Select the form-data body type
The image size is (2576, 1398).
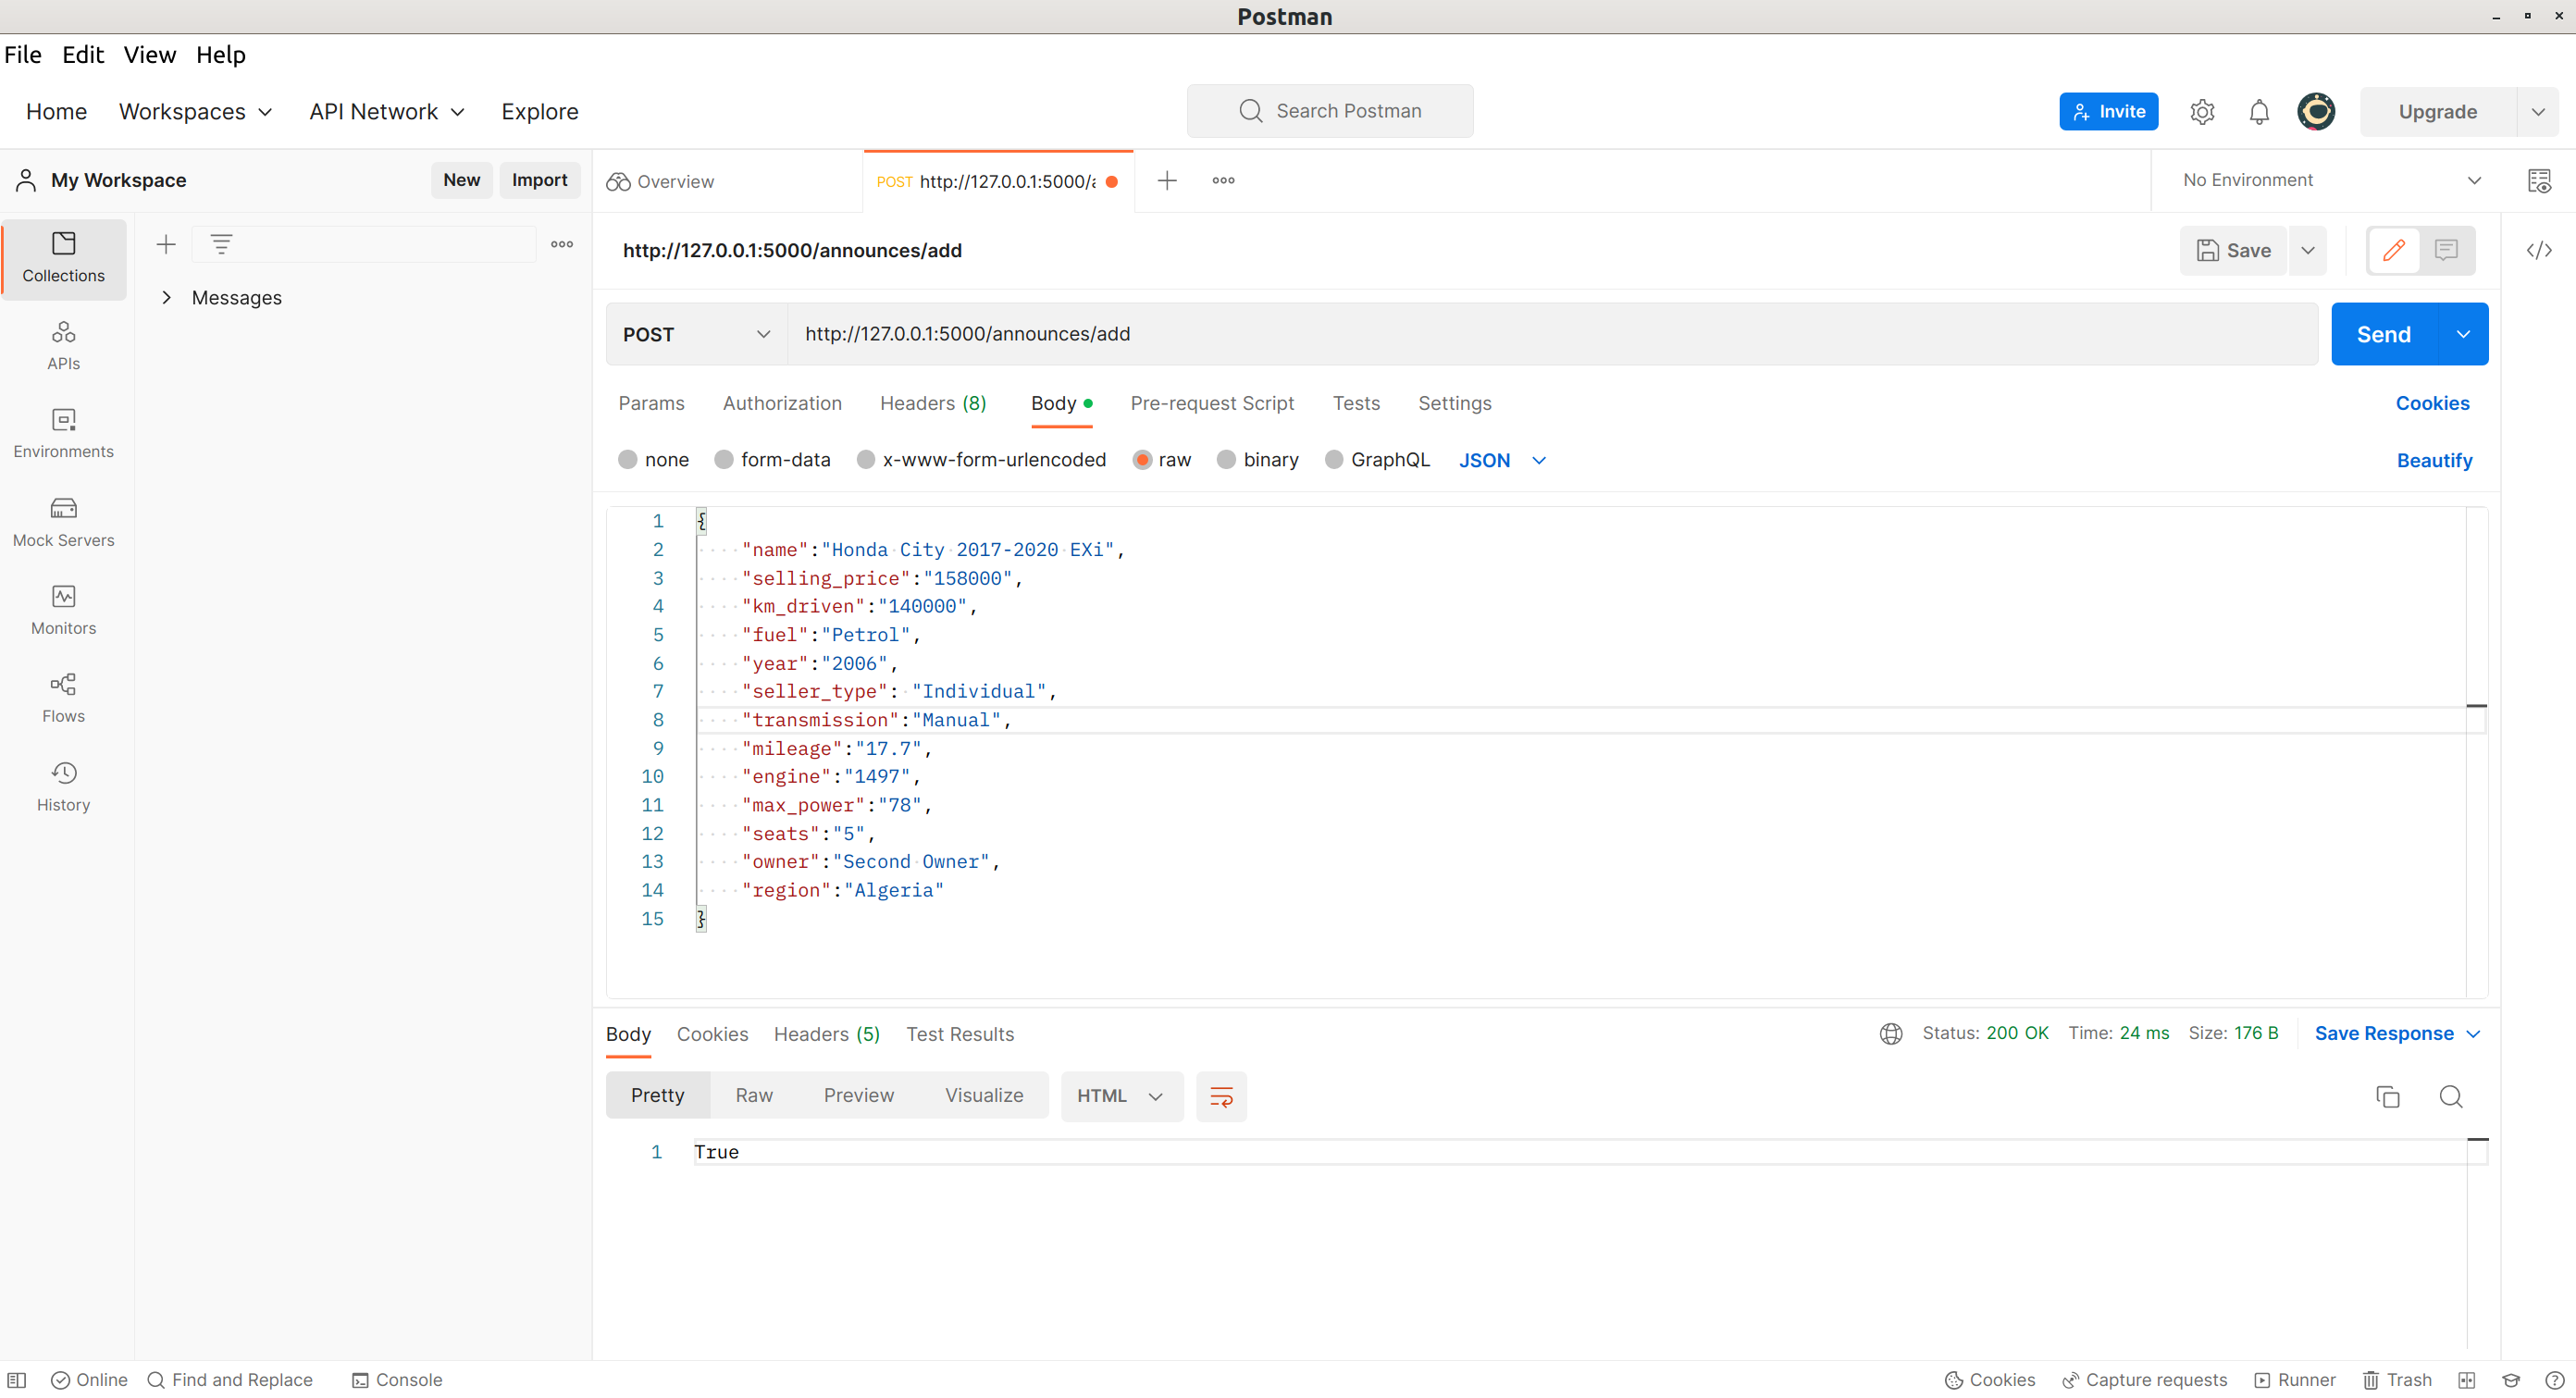[724, 459]
